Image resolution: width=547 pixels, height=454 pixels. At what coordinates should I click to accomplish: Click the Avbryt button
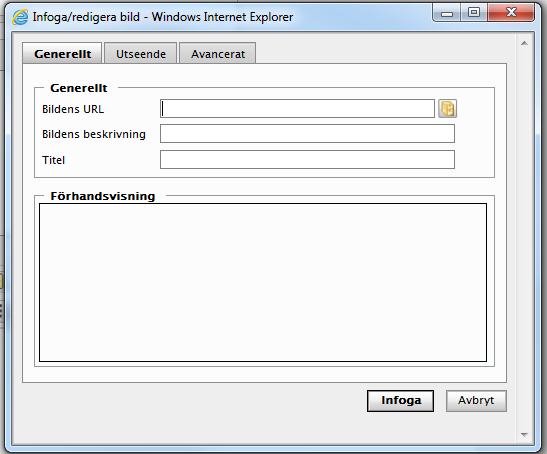(476, 401)
